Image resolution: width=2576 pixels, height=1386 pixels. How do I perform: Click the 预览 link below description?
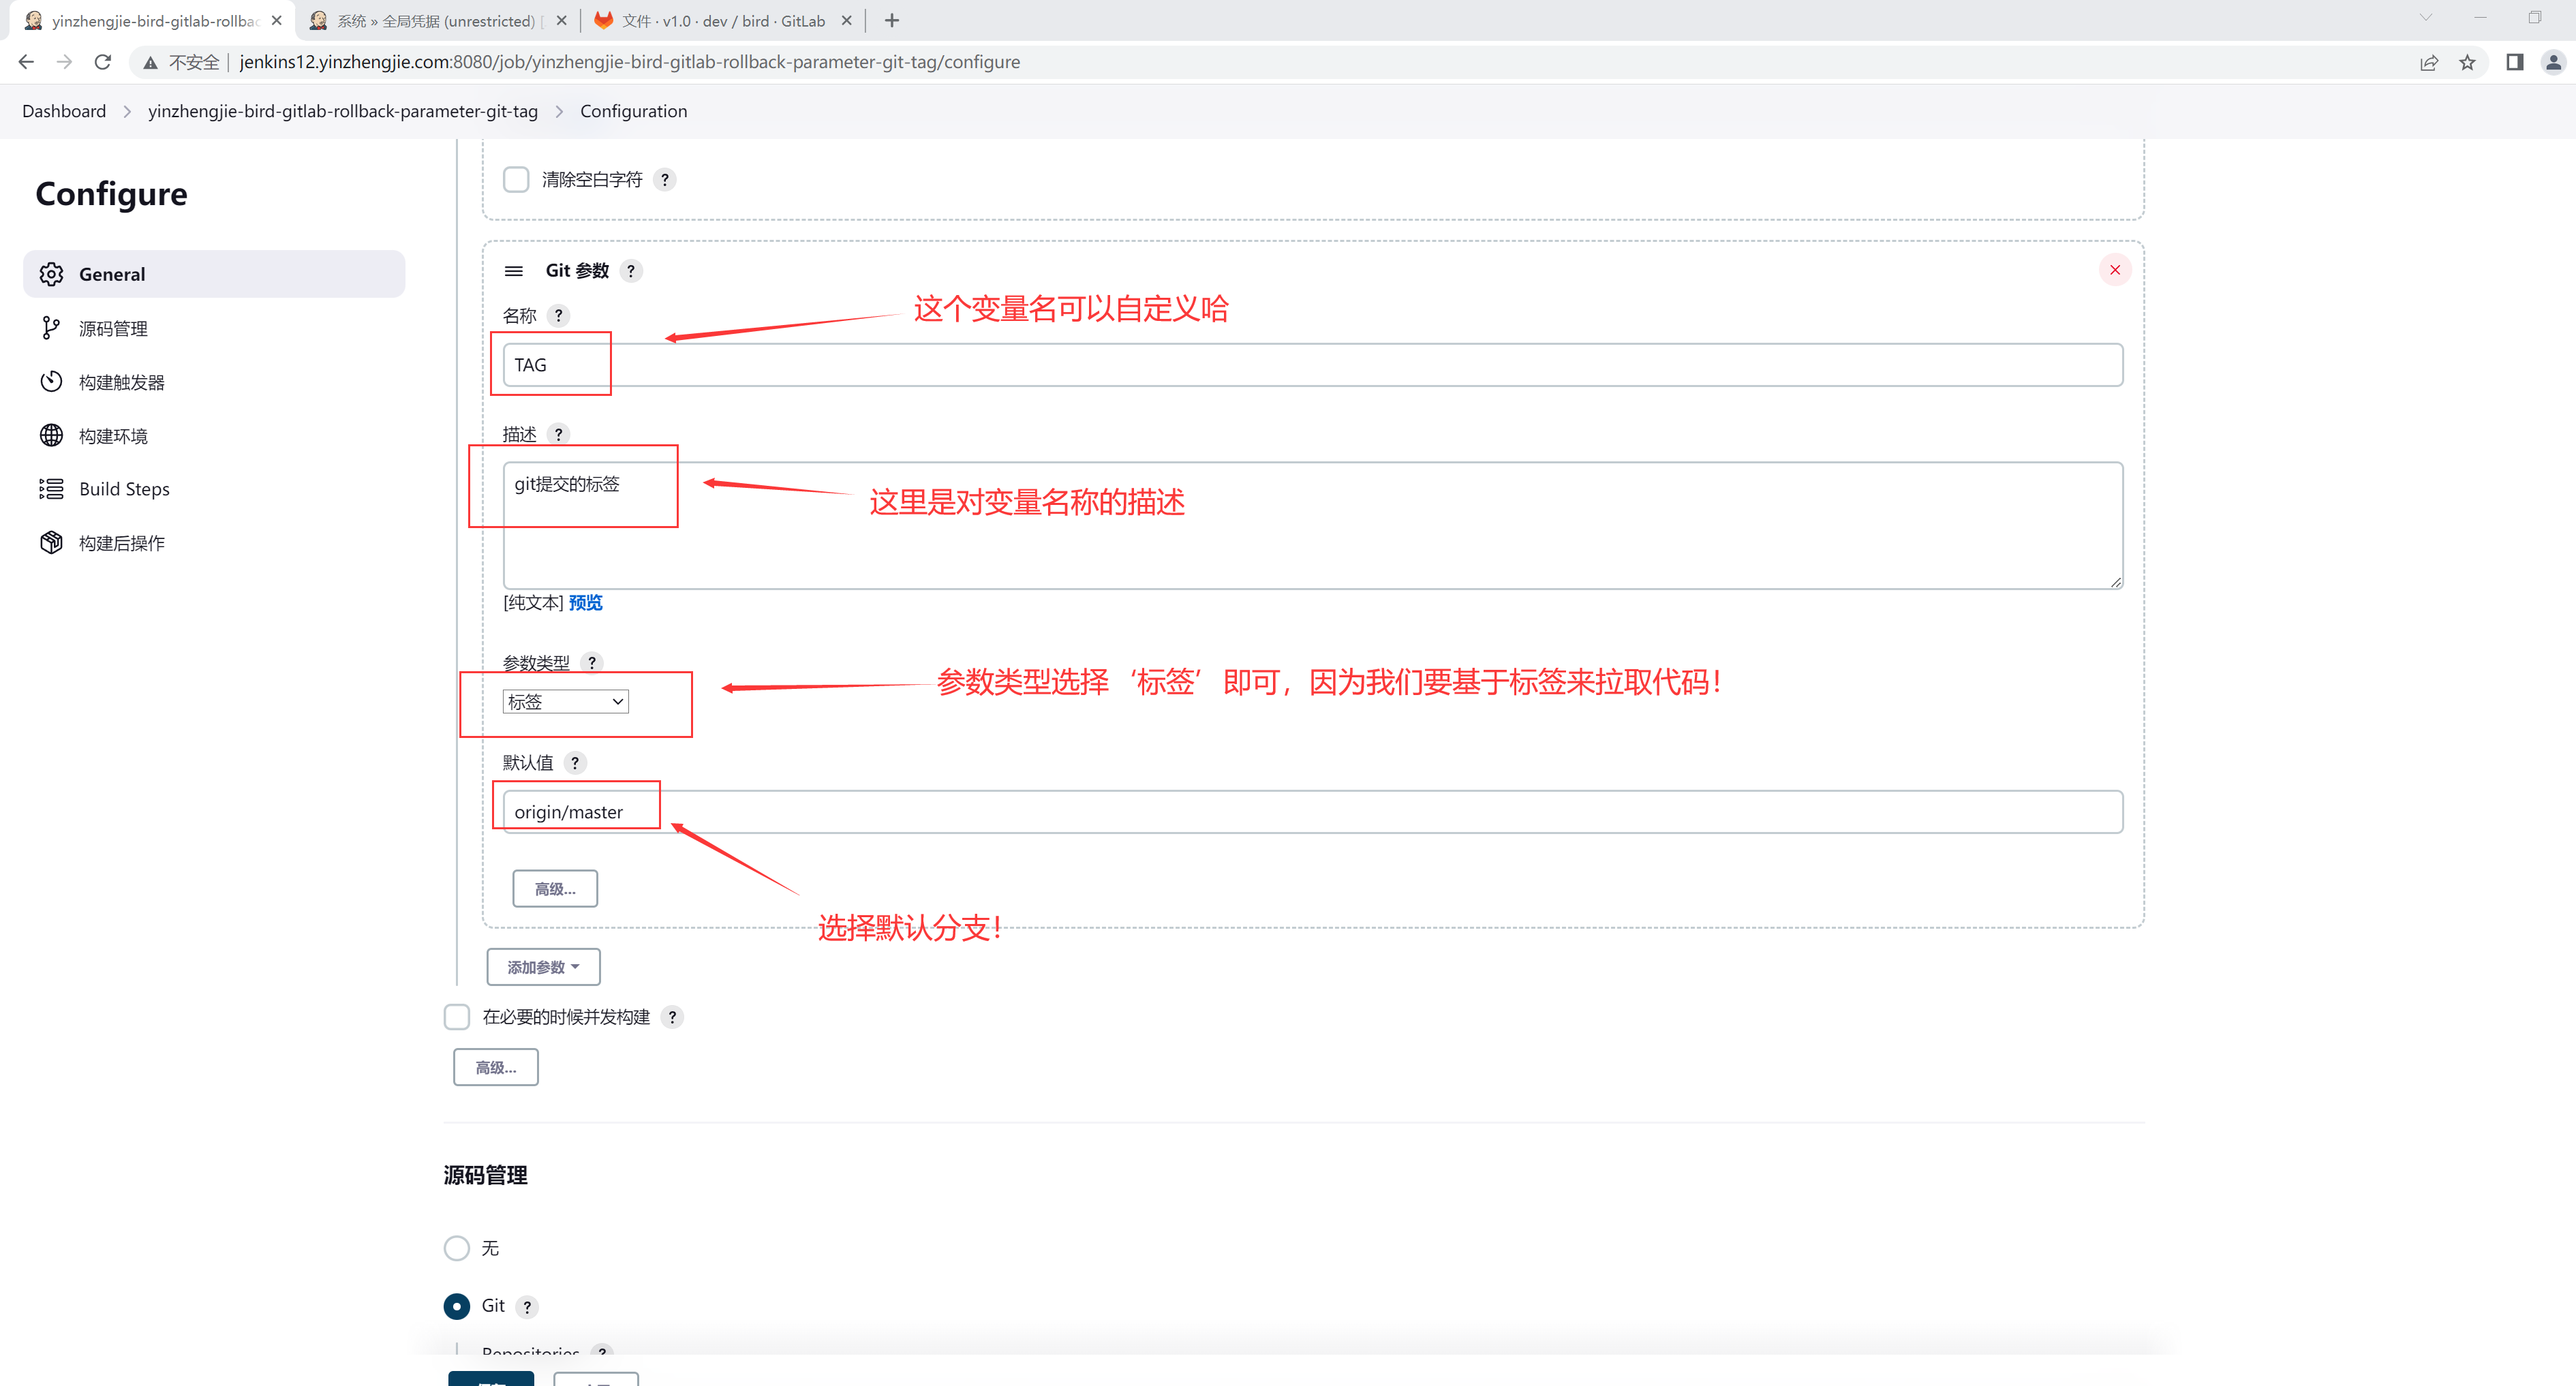tap(586, 602)
